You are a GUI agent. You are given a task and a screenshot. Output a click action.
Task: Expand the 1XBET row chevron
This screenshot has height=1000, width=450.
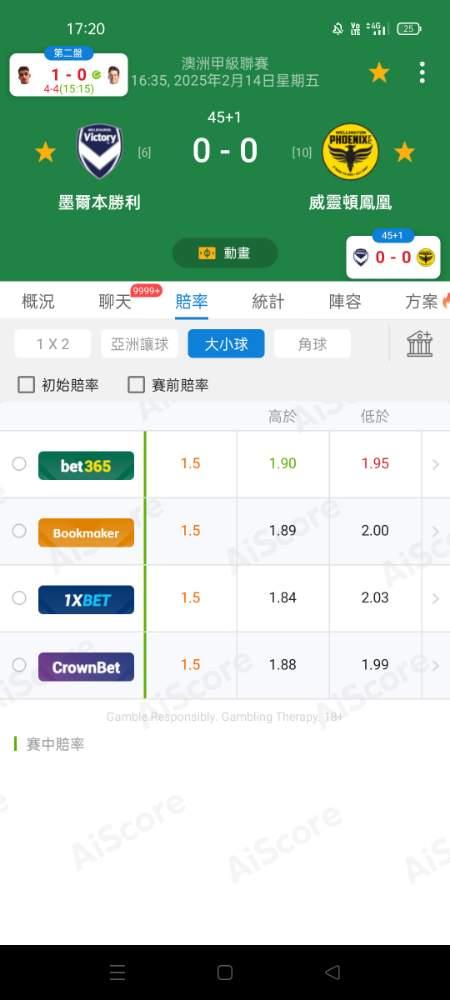click(436, 598)
